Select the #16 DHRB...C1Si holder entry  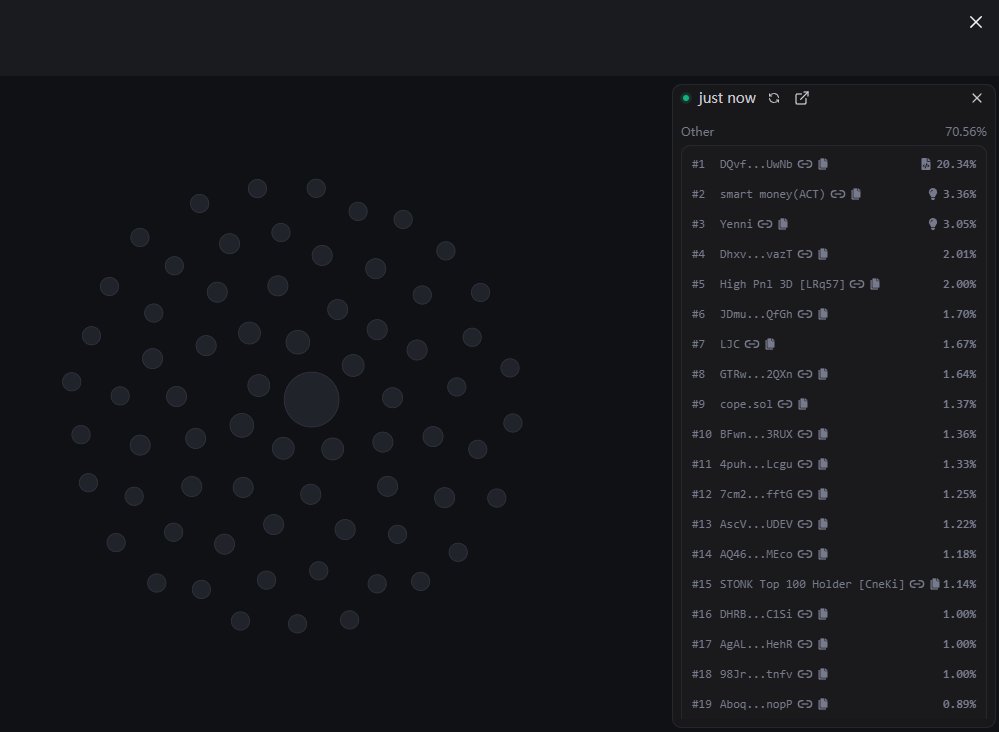(x=755, y=614)
